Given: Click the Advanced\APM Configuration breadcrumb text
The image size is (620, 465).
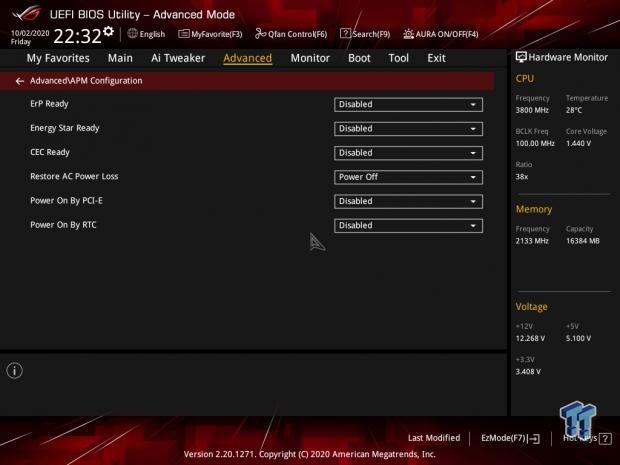Looking at the screenshot, I should click(86, 81).
